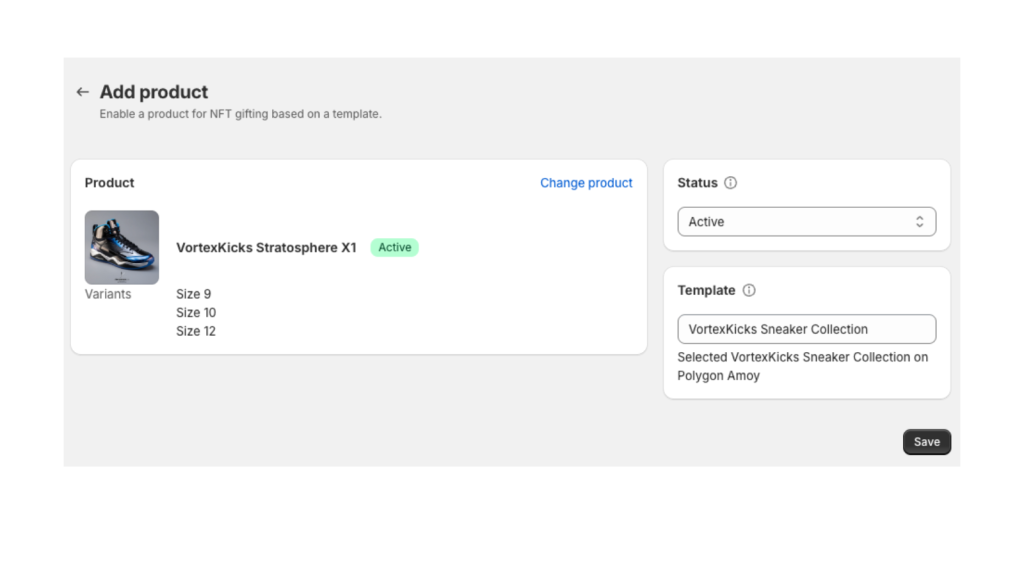Click the info icon beside Template

click(749, 290)
